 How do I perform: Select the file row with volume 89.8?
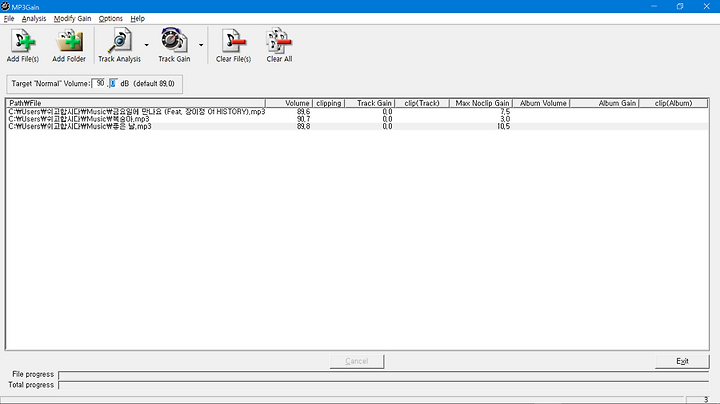tap(357, 126)
